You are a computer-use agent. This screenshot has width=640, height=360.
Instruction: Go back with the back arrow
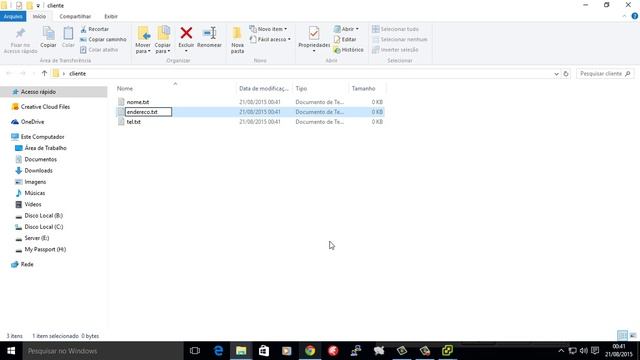(9, 73)
